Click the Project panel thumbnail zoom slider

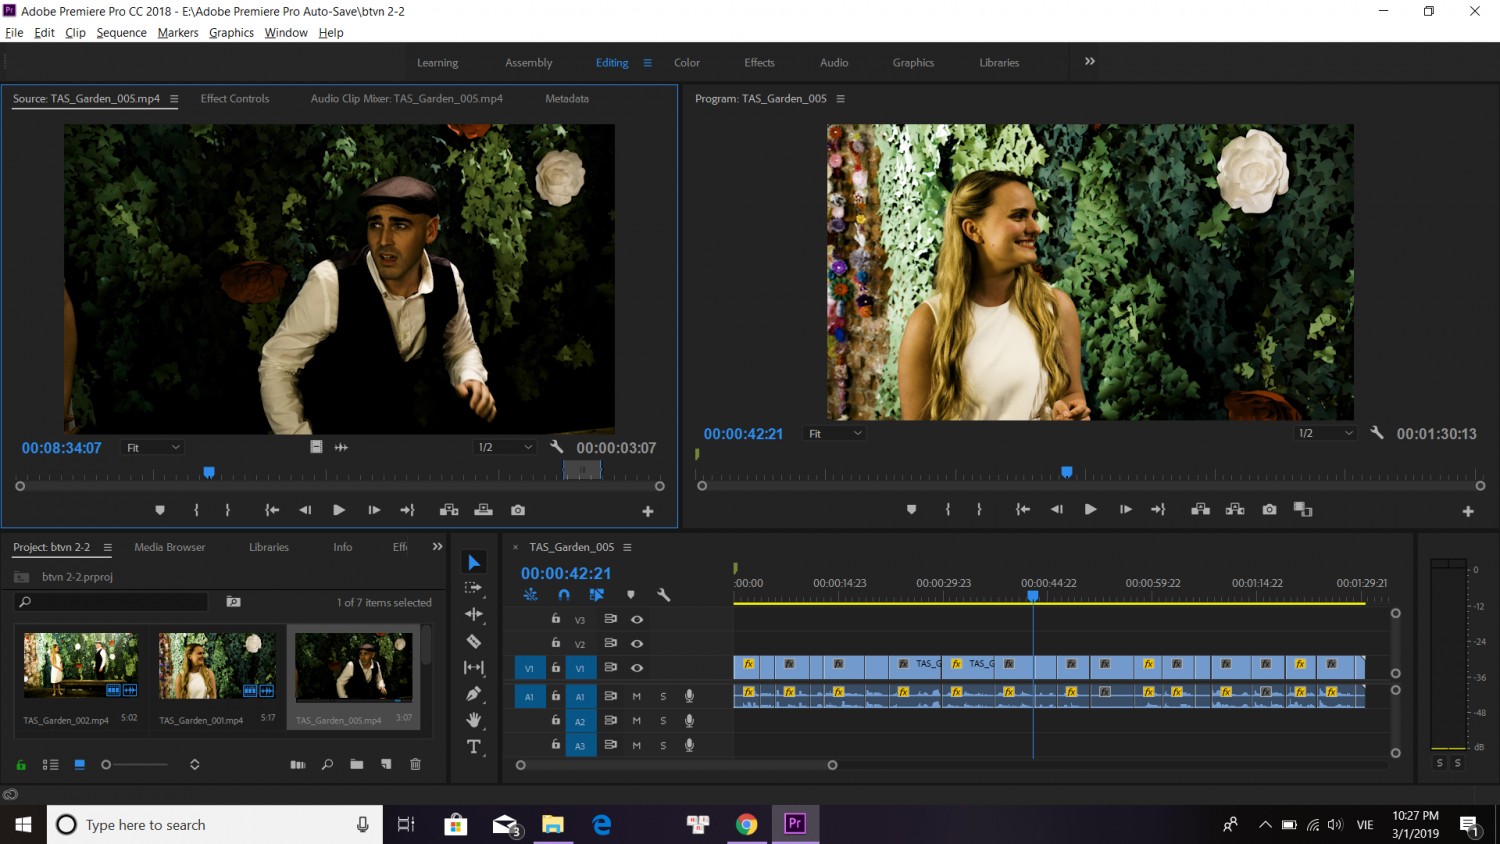pyautogui.click(x=136, y=765)
